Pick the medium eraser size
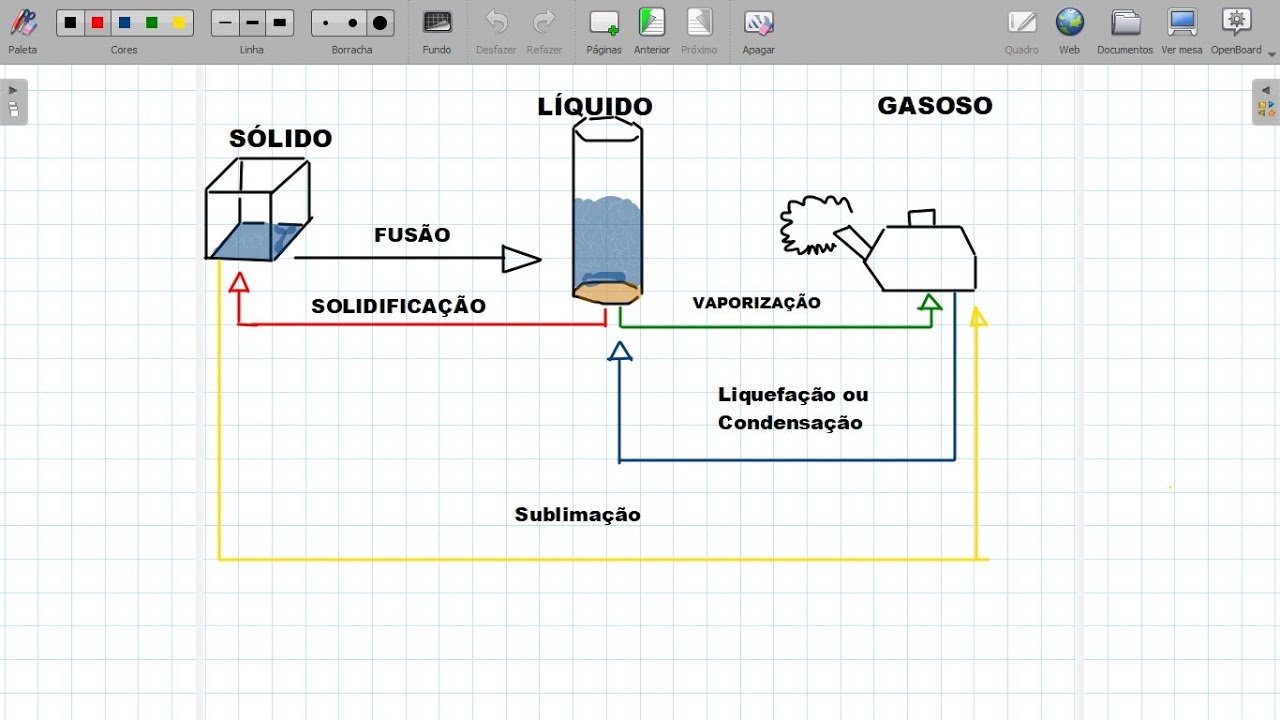This screenshot has height=720, width=1280. click(353, 22)
